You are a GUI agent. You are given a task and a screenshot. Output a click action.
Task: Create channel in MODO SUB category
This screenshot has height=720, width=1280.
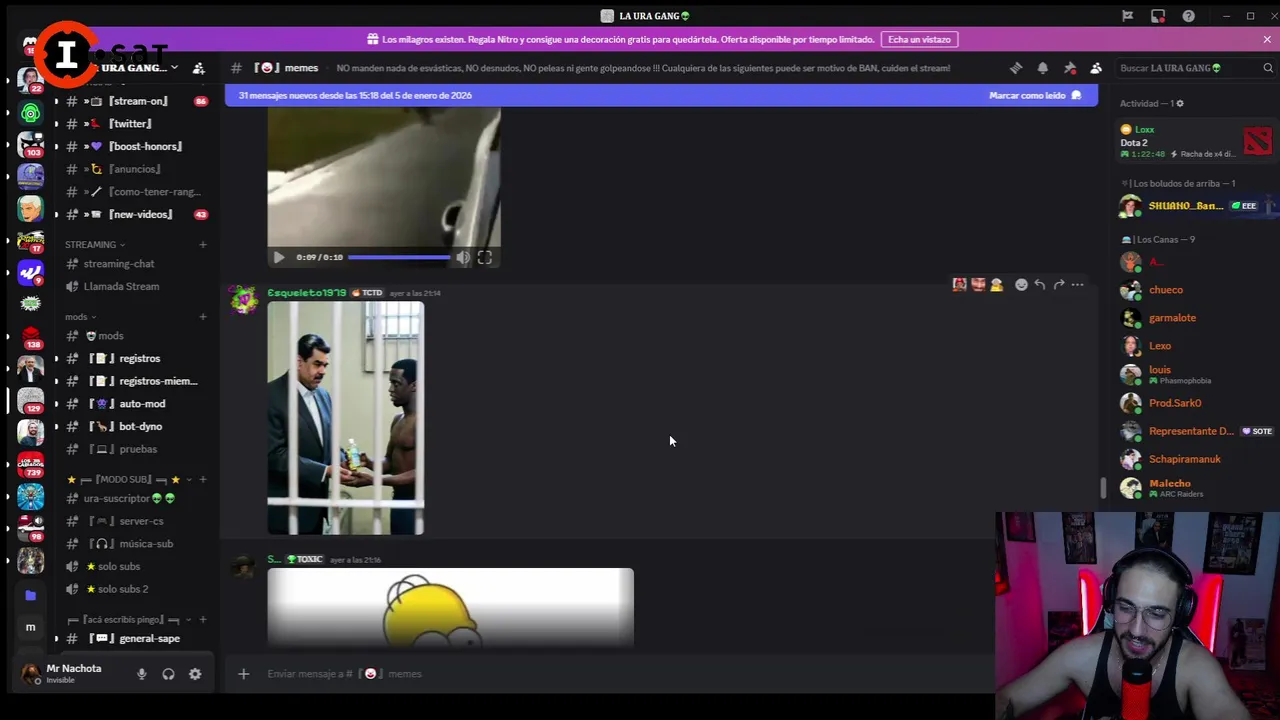[x=203, y=480]
